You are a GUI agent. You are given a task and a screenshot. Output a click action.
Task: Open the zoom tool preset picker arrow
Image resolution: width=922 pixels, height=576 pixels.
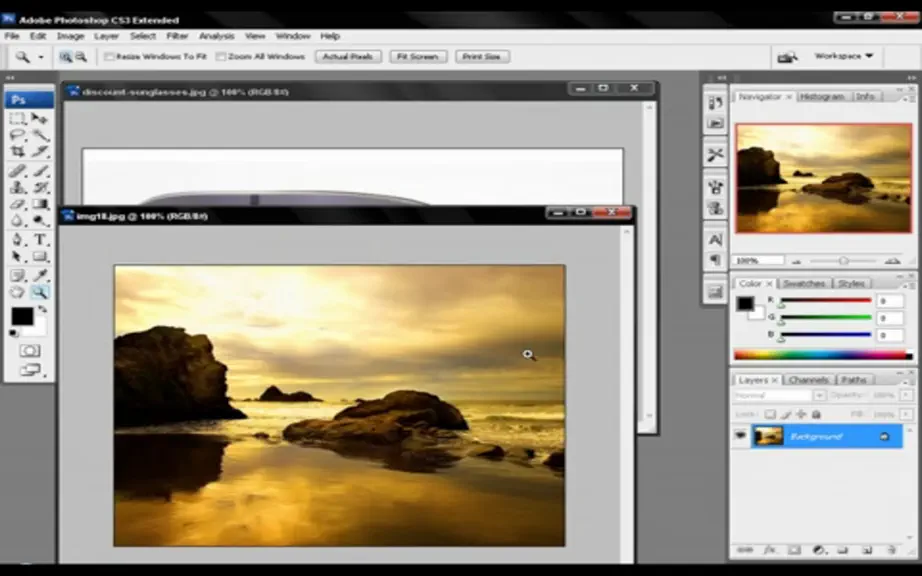pos(41,57)
